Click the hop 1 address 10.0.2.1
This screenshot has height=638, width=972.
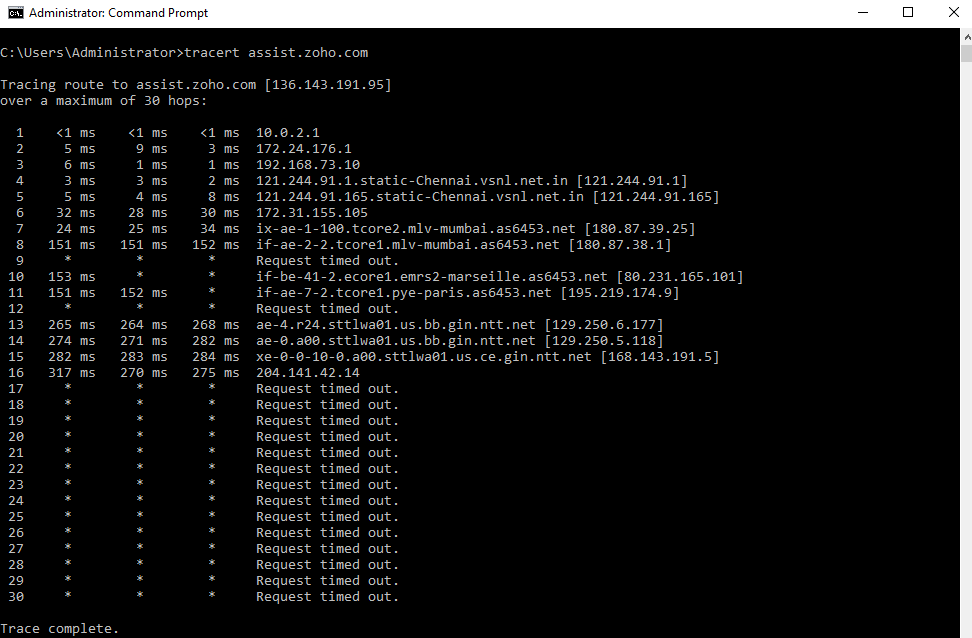[x=288, y=133]
